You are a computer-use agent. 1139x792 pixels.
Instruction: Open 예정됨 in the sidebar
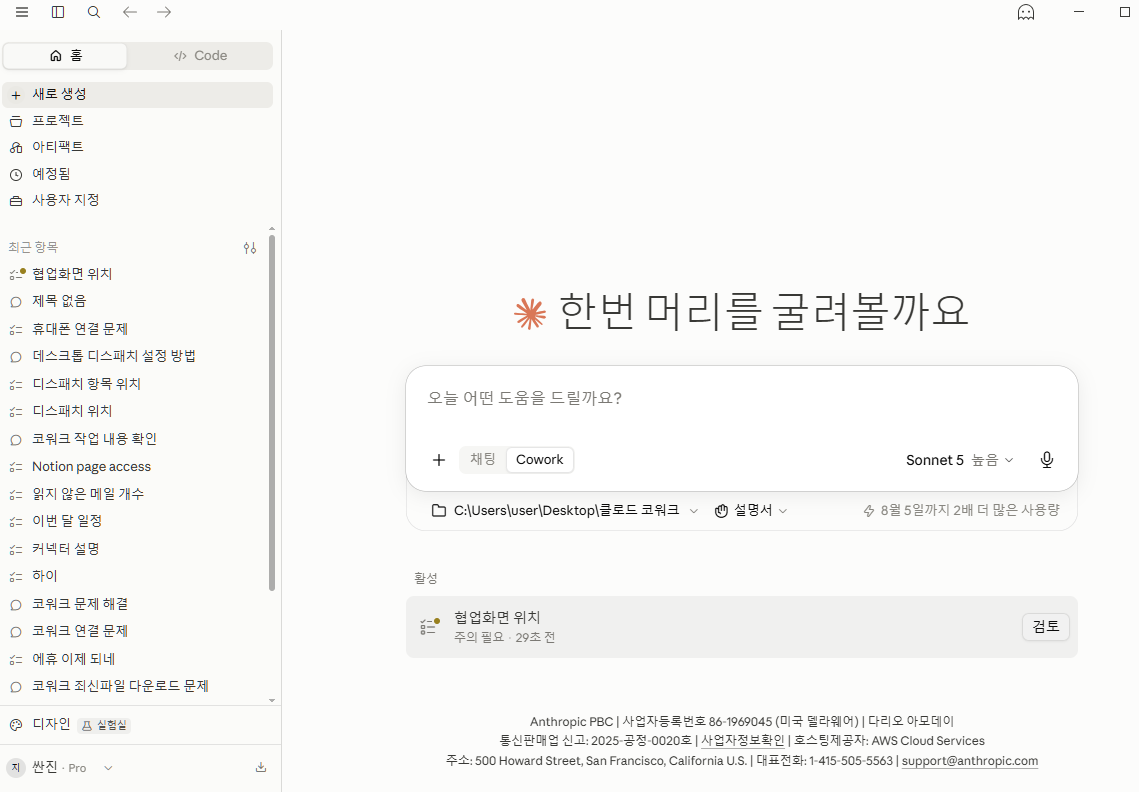[137, 174]
